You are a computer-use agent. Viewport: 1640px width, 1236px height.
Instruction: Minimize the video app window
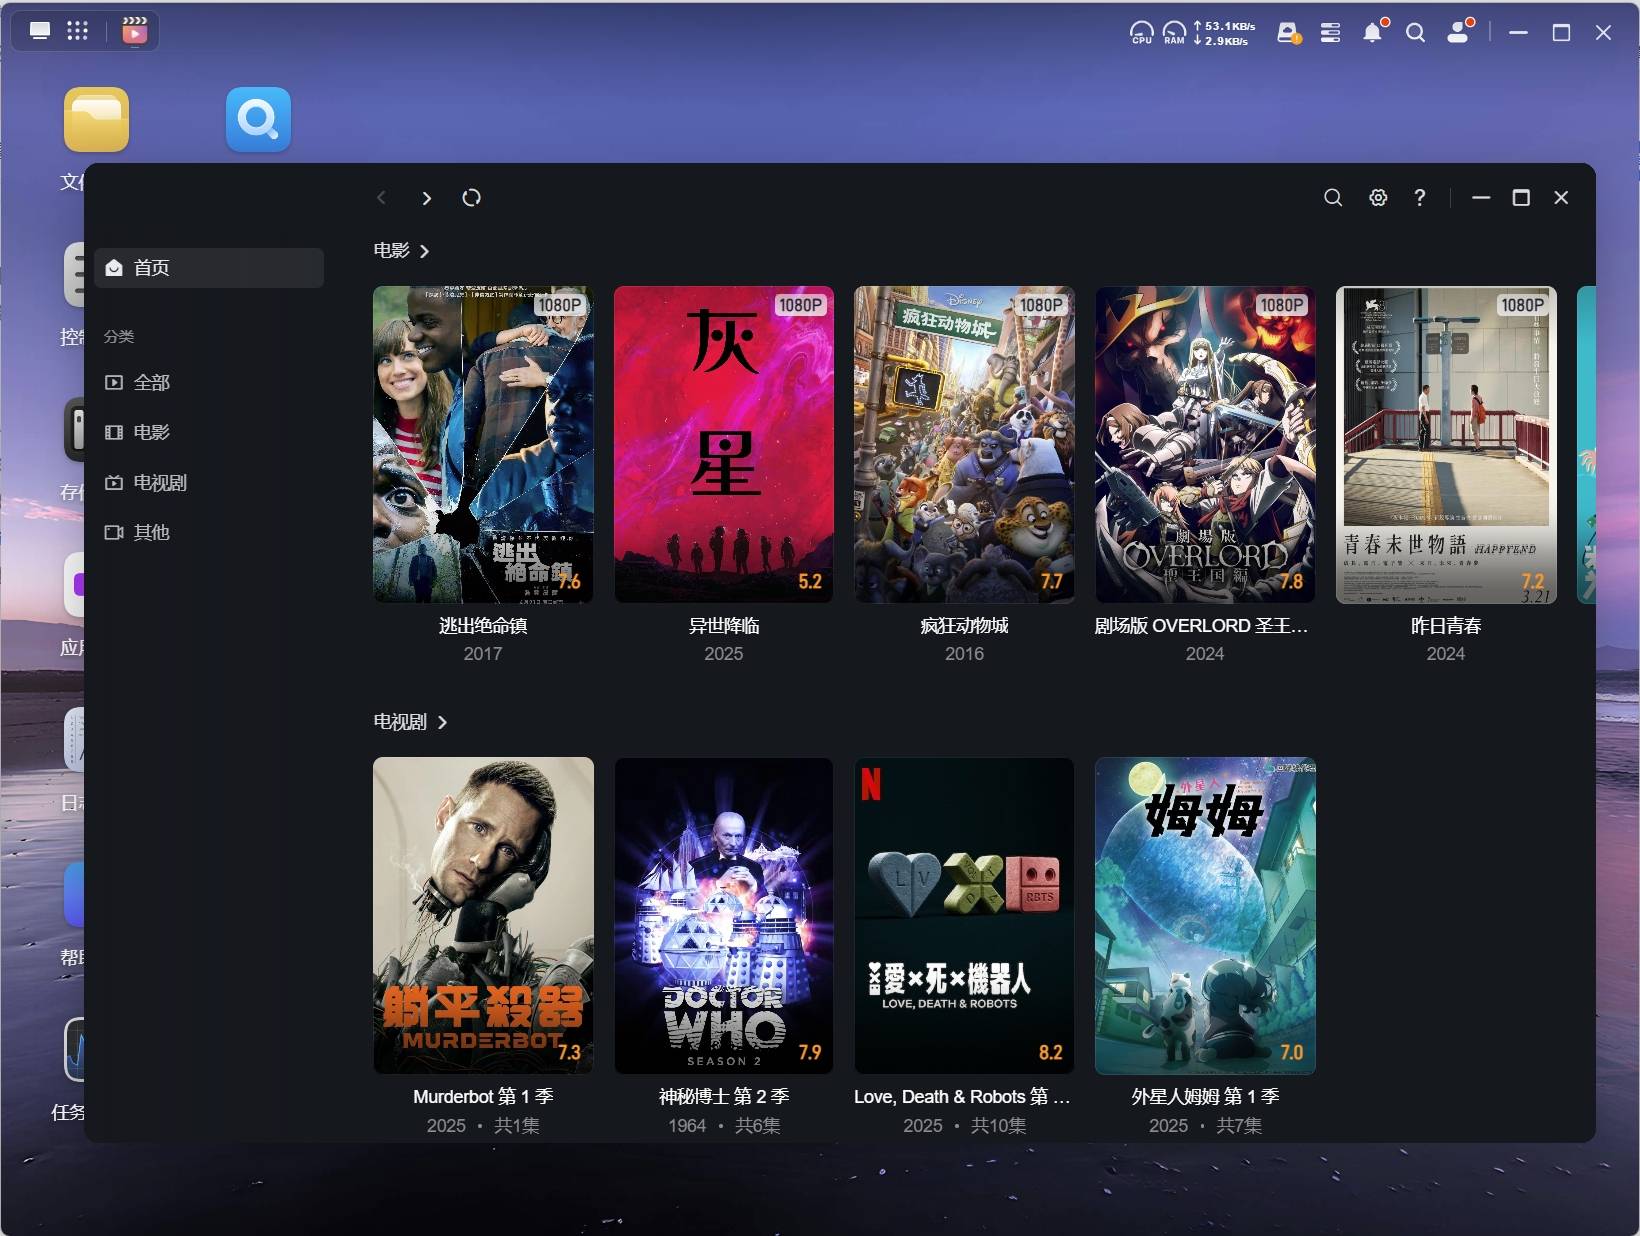(1481, 198)
